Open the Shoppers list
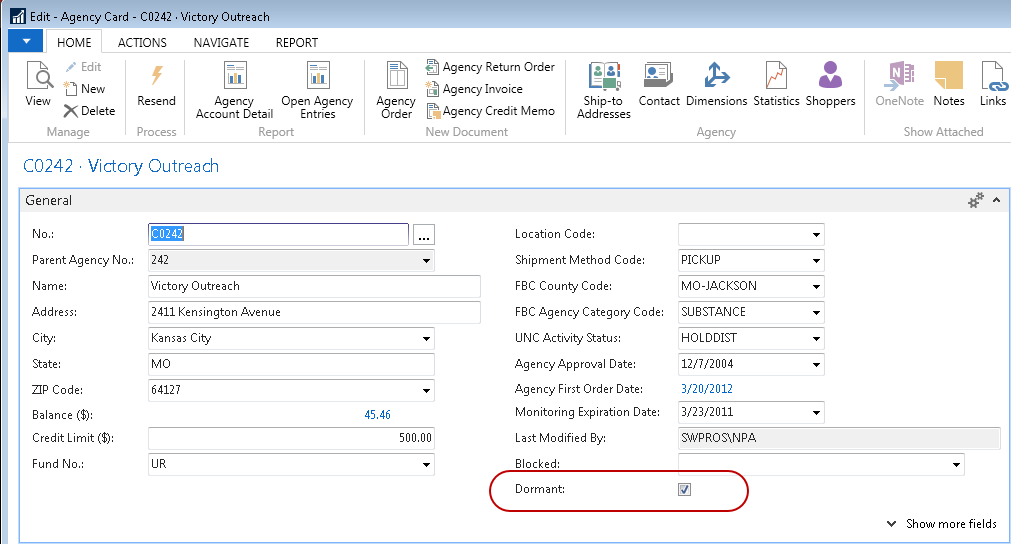Viewport: 1011px width, 544px height. (830, 86)
